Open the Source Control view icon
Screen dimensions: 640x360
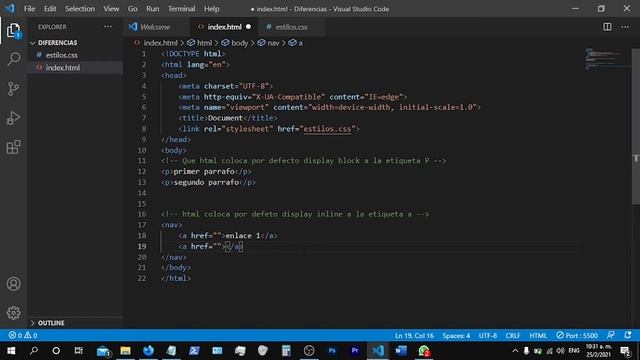tap(13, 89)
